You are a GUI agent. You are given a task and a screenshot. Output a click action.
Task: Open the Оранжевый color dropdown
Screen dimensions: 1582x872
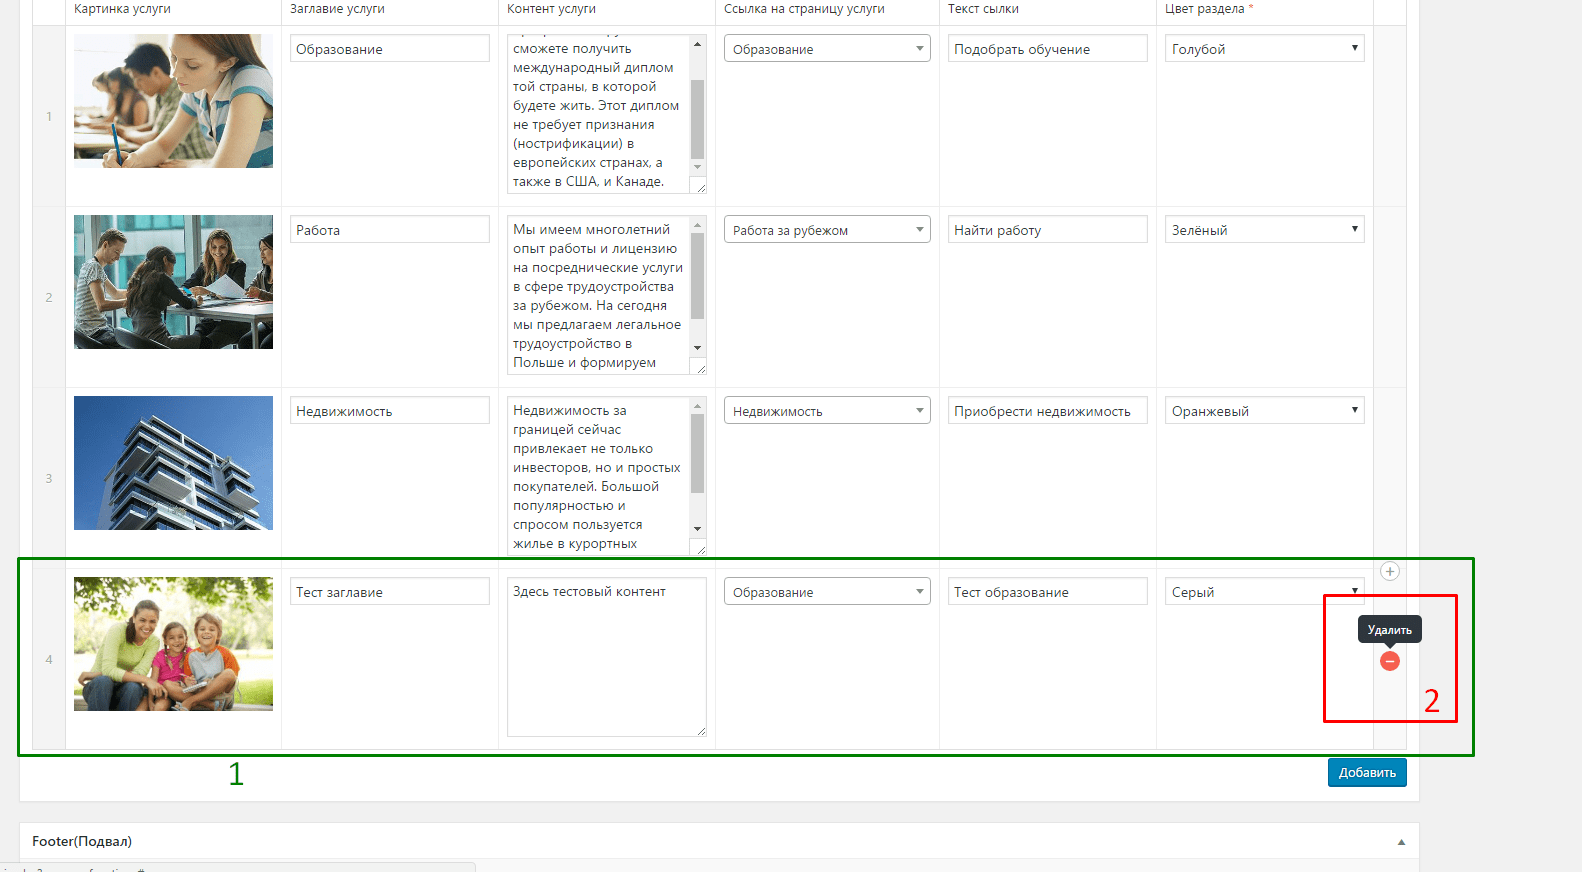point(1264,410)
